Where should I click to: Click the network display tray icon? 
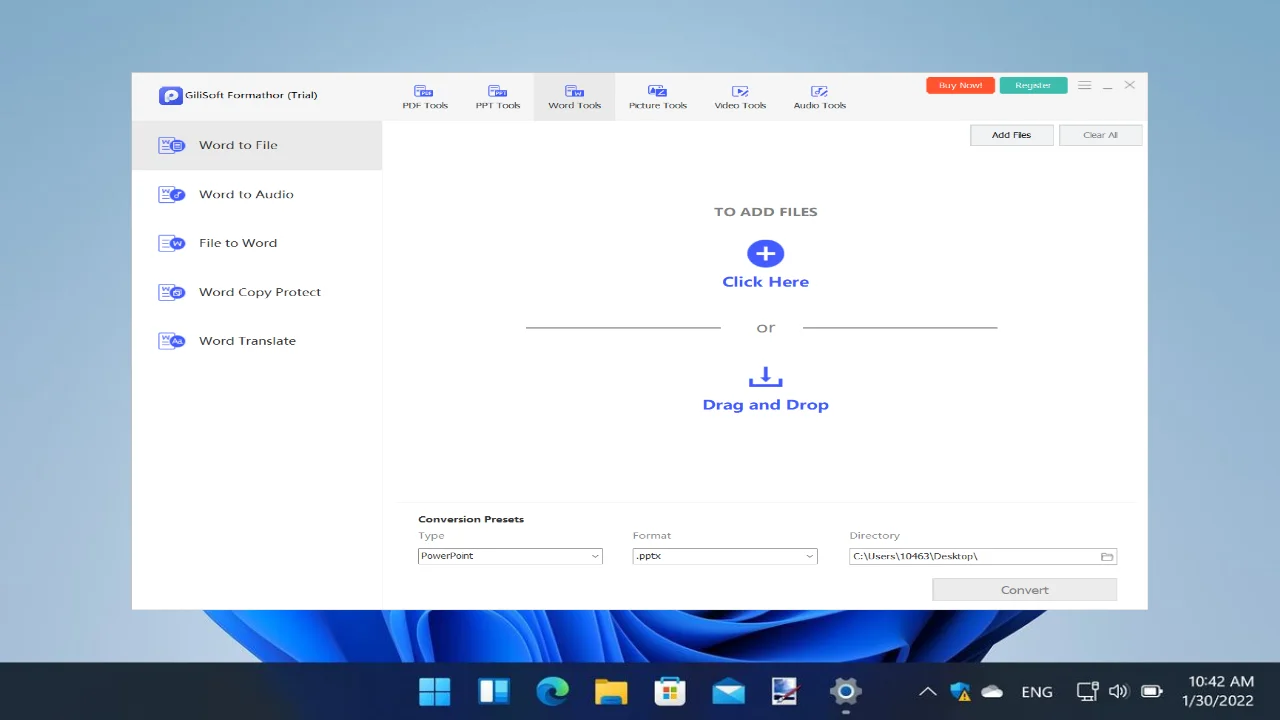(x=1087, y=691)
